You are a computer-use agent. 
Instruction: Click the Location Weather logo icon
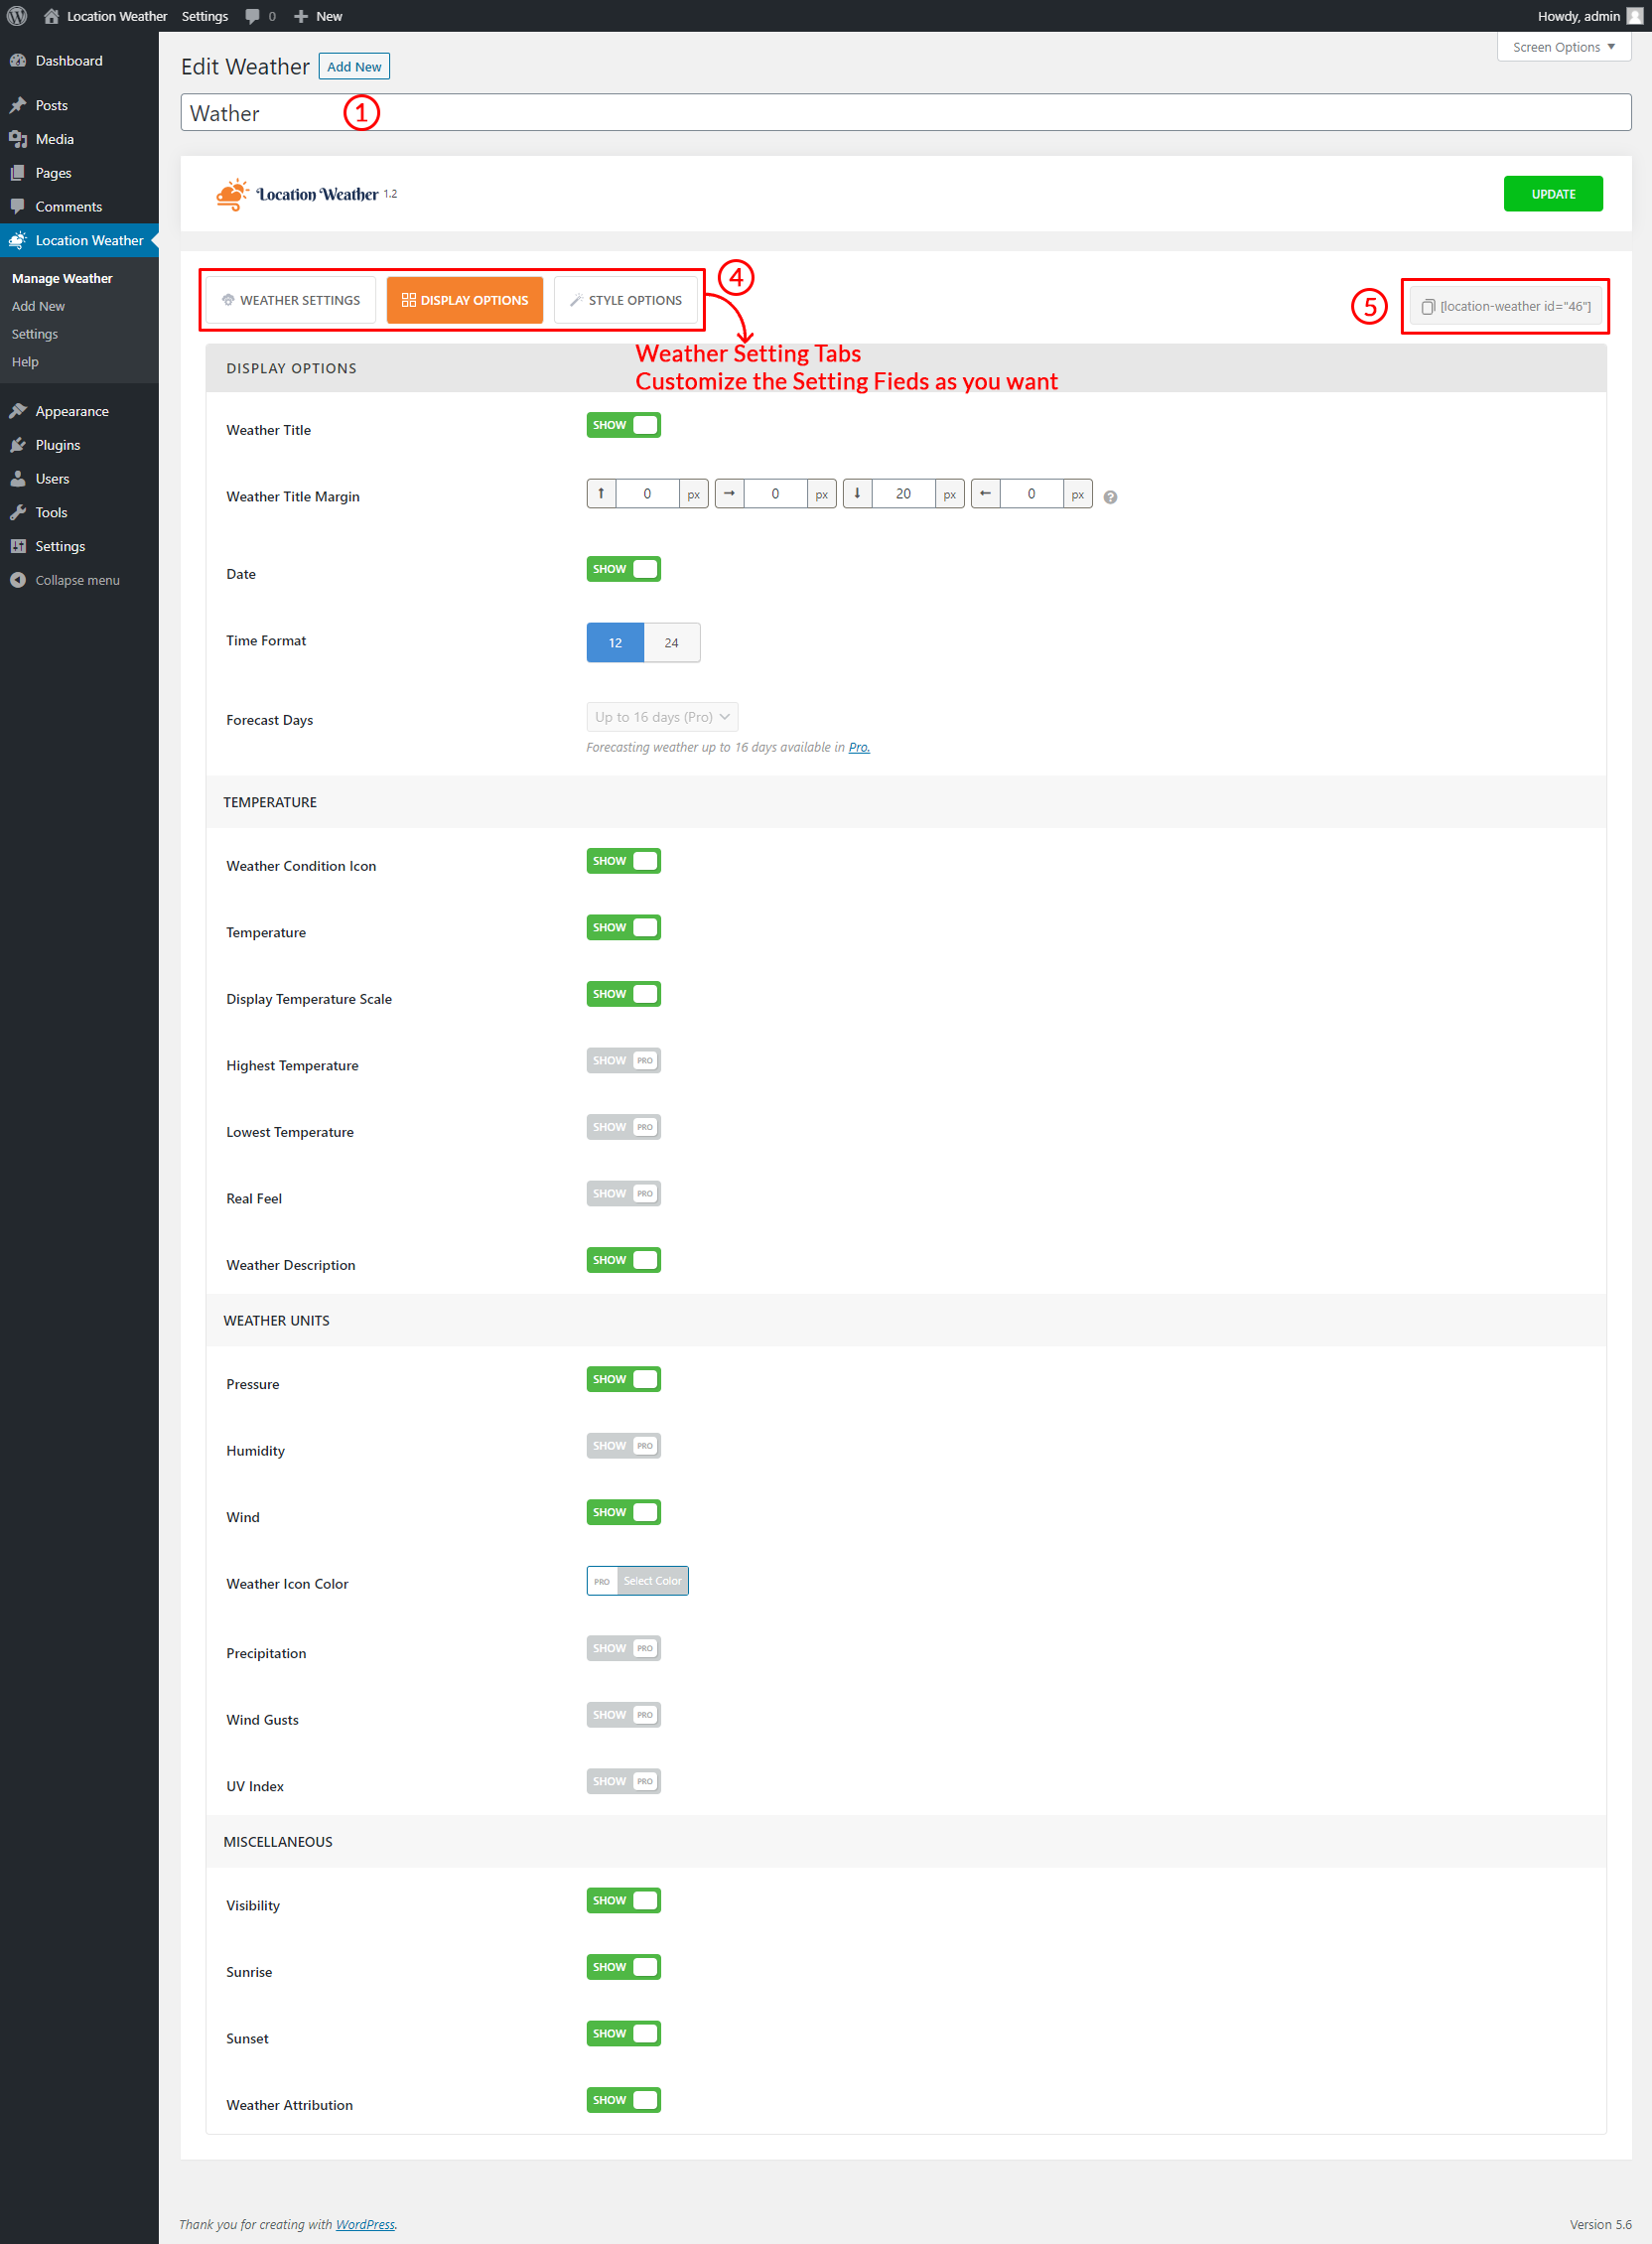tap(232, 194)
